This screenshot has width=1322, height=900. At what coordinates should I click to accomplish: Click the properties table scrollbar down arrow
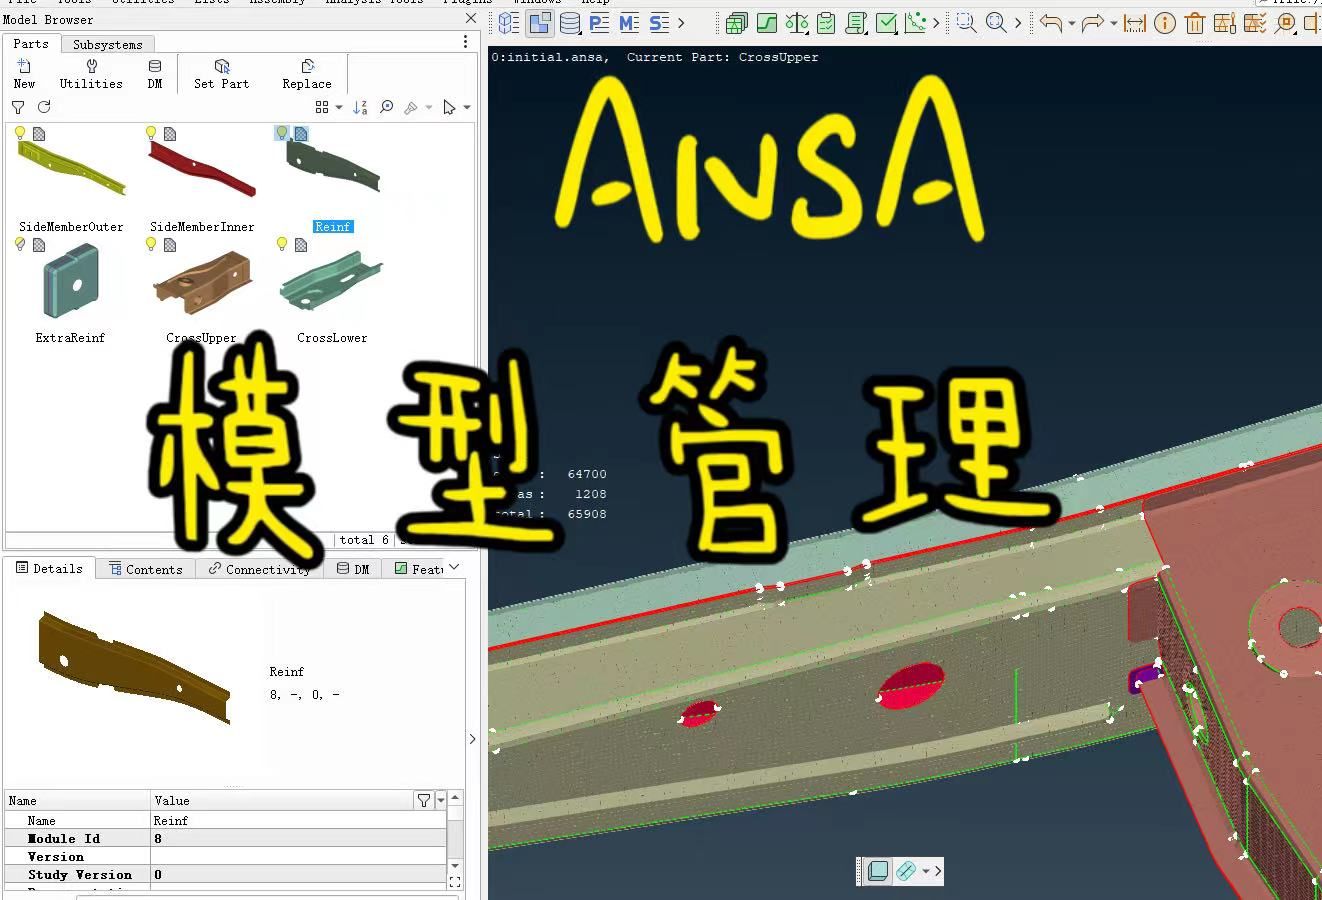pyautogui.click(x=455, y=866)
